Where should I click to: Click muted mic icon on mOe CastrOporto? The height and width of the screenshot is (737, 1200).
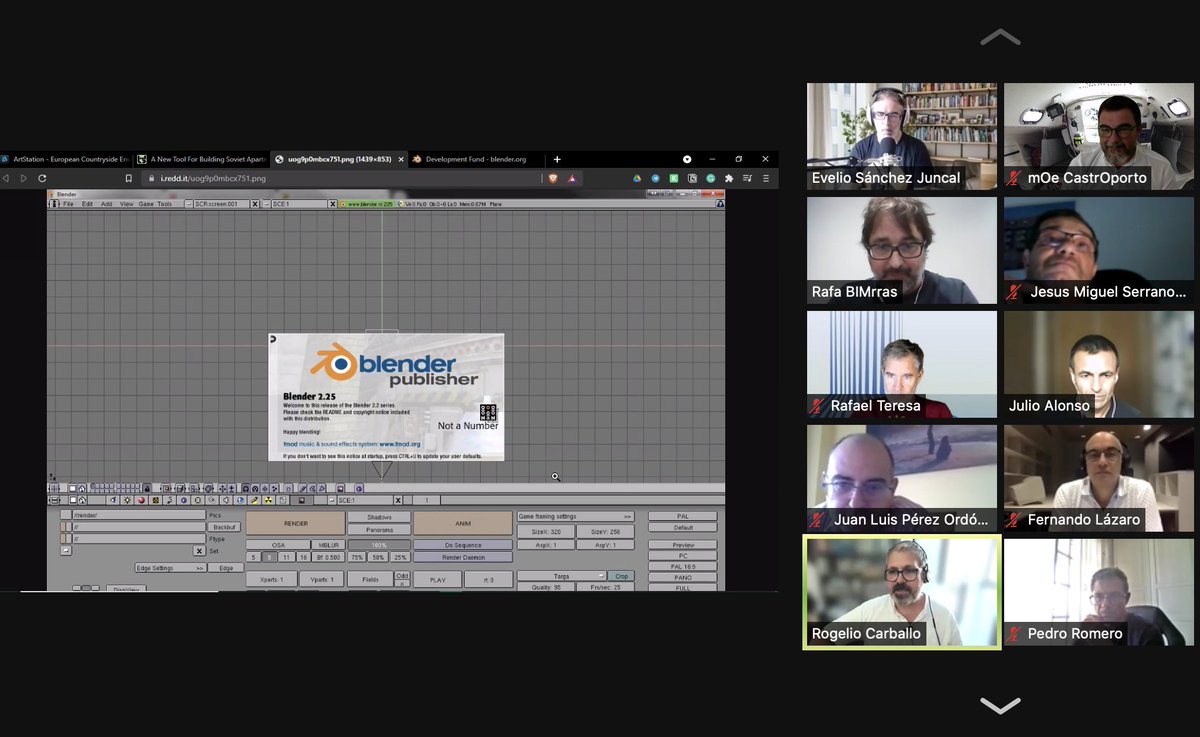point(1014,178)
